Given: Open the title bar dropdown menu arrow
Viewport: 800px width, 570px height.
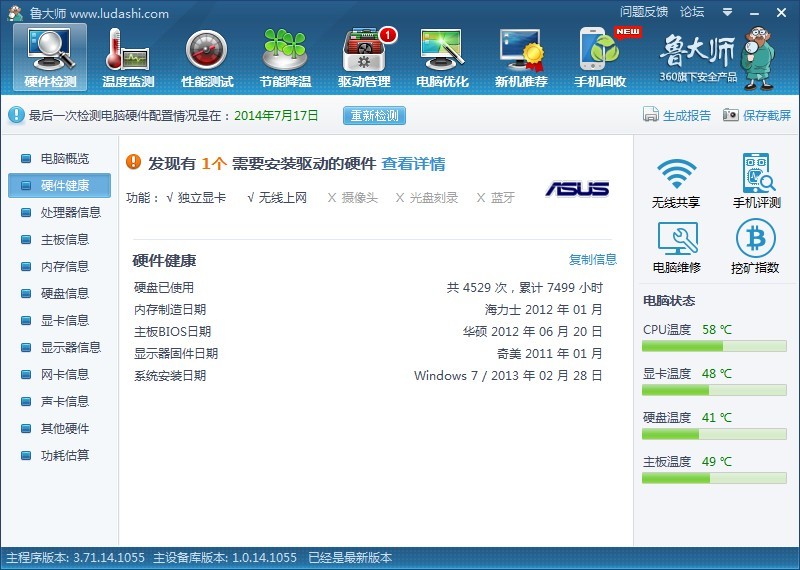Looking at the screenshot, I should pos(728,12).
